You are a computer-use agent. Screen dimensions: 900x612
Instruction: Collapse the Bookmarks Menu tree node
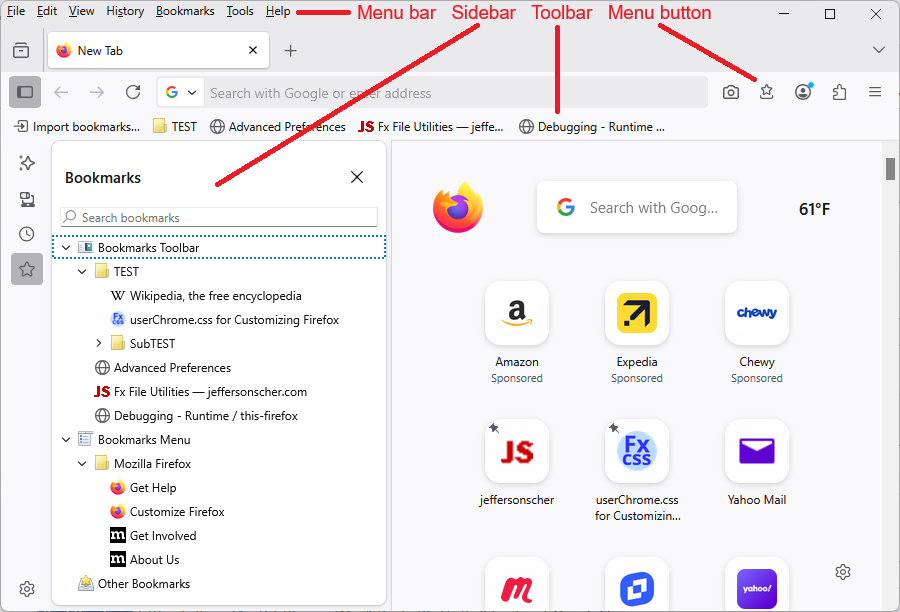tap(66, 440)
